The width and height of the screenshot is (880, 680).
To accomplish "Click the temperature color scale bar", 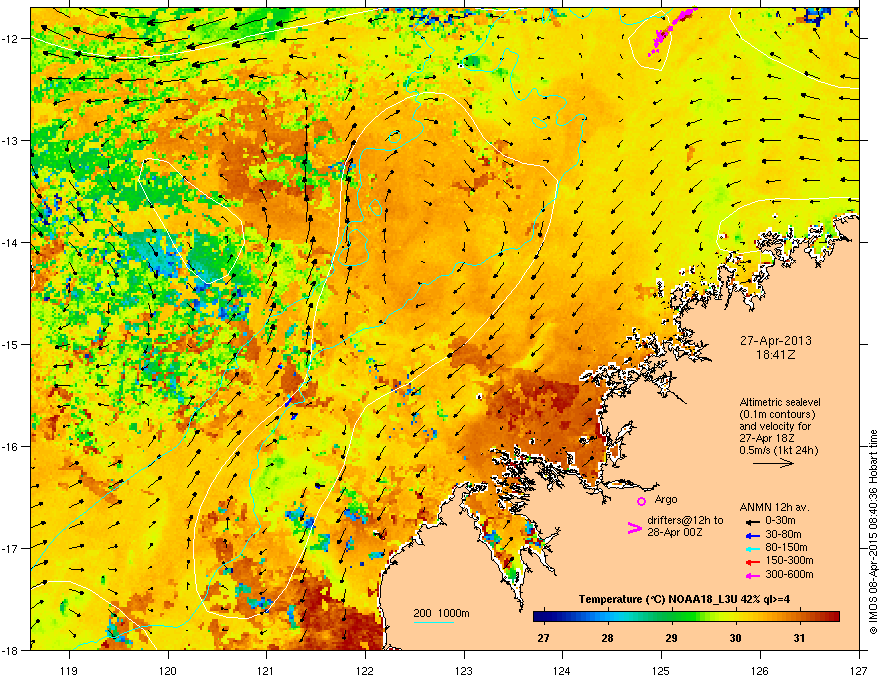I will click(686, 617).
